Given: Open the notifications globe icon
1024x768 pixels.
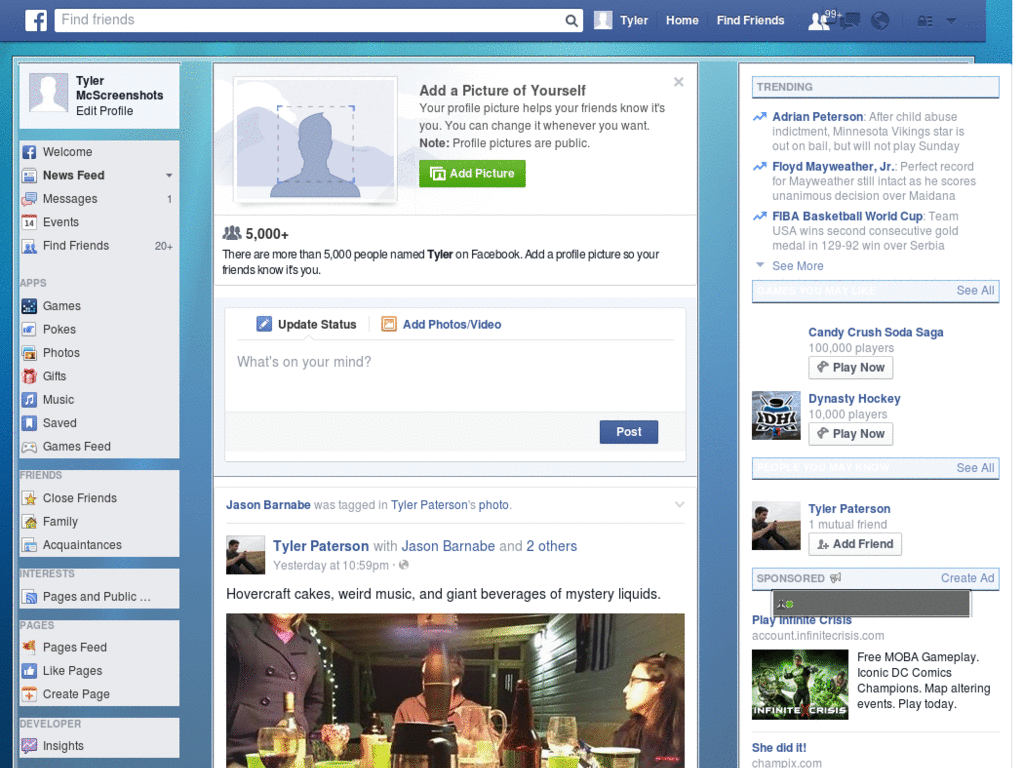Looking at the screenshot, I should [880, 21].
